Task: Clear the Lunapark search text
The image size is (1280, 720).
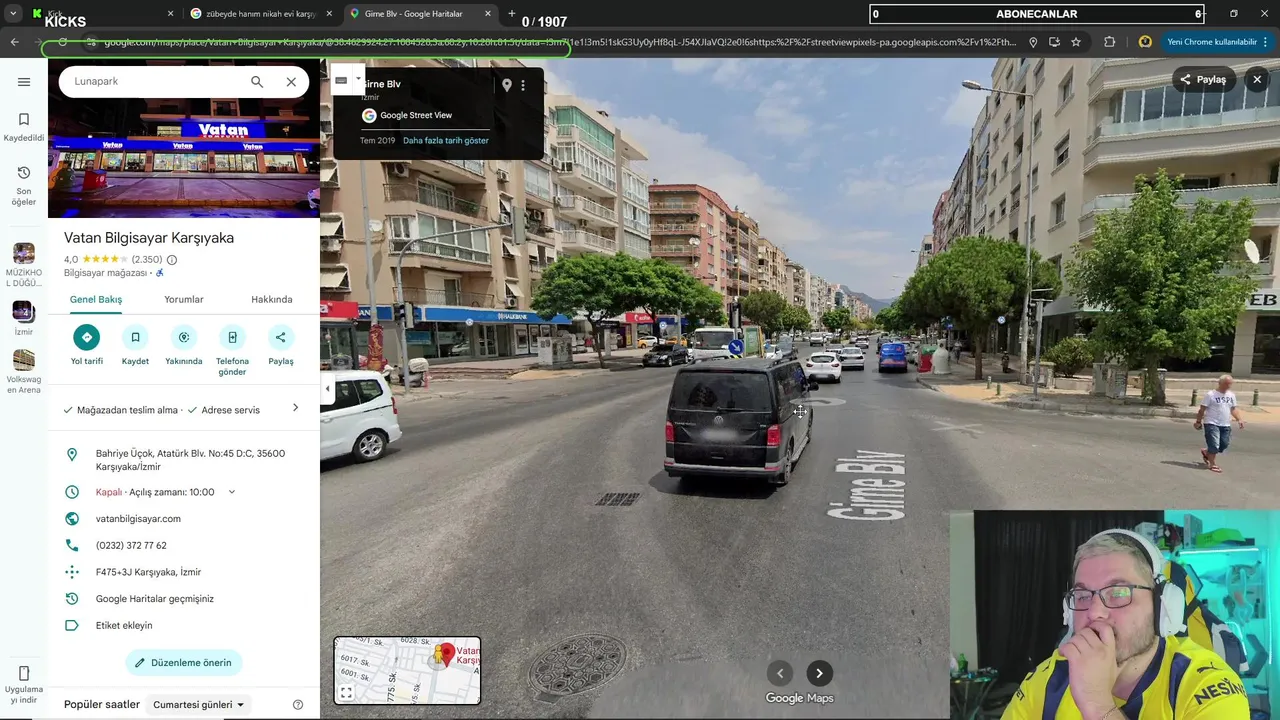Action: 291,82
